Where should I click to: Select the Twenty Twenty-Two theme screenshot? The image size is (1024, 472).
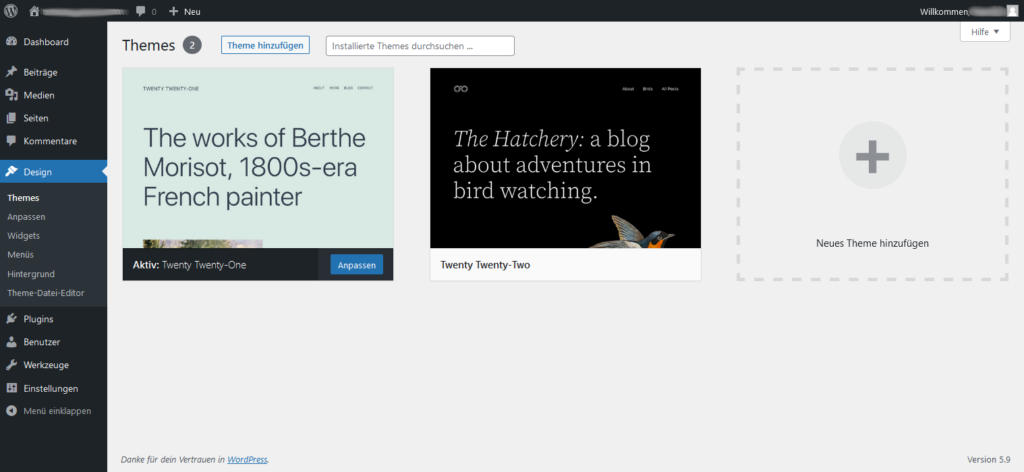[566, 158]
